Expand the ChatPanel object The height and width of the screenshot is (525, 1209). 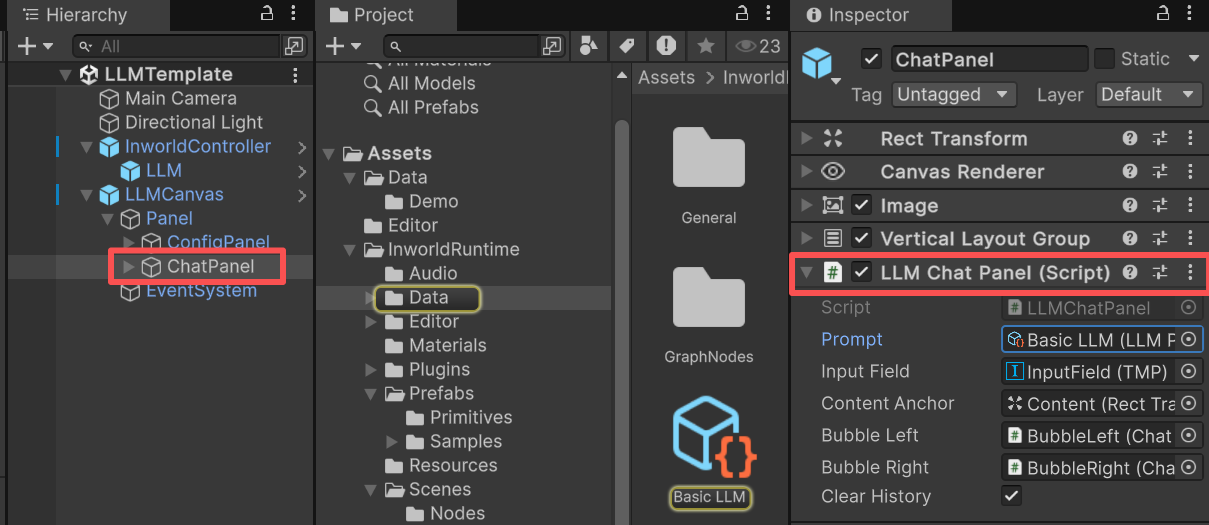pyautogui.click(x=128, y=267)
